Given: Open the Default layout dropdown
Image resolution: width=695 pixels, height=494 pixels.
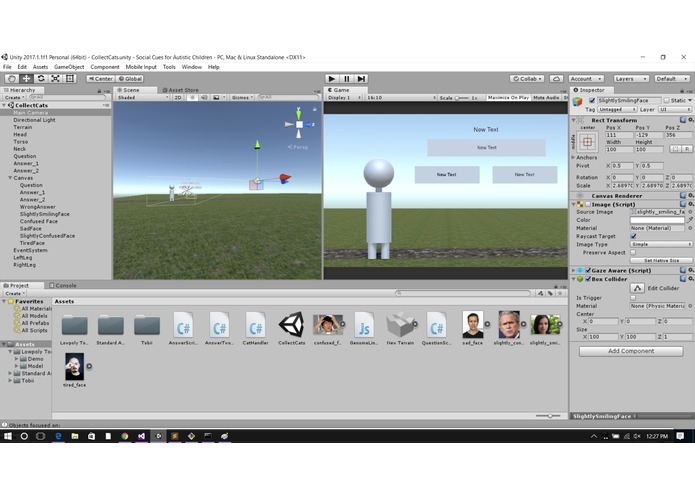Looking at the screenshot, I should (x=672, y=78).
